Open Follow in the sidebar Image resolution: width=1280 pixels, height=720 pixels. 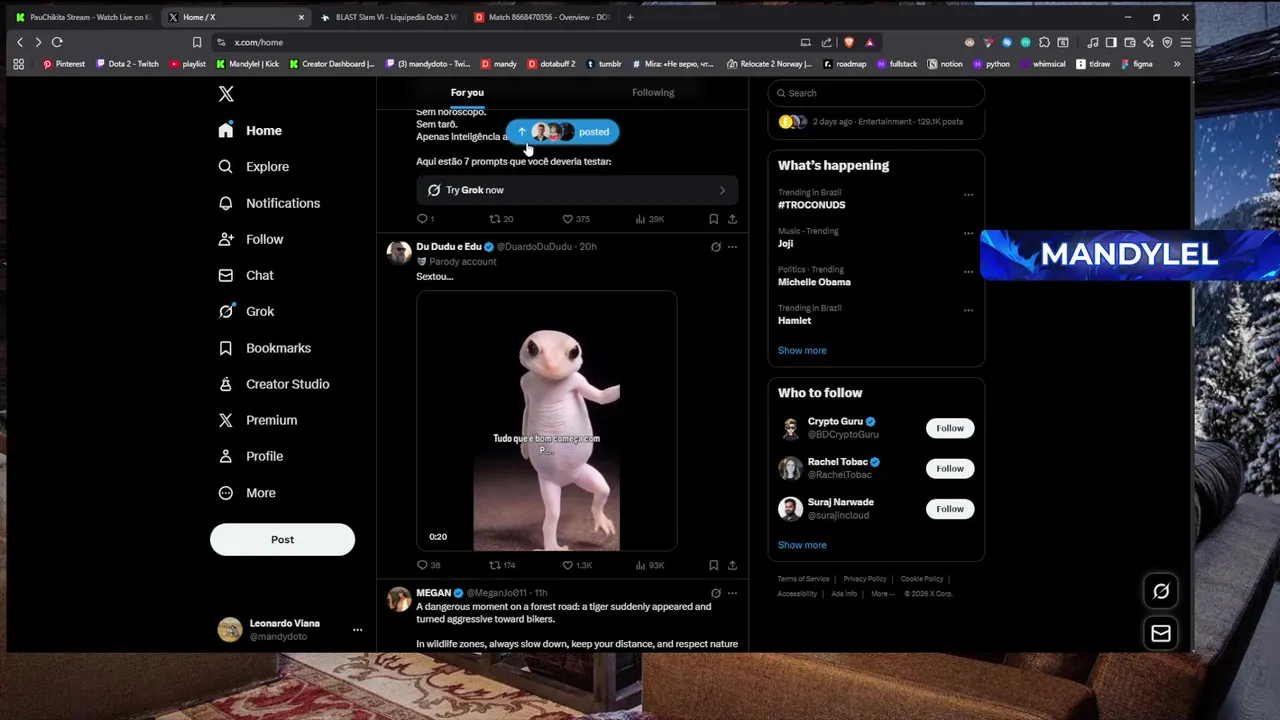coord(251,239)
